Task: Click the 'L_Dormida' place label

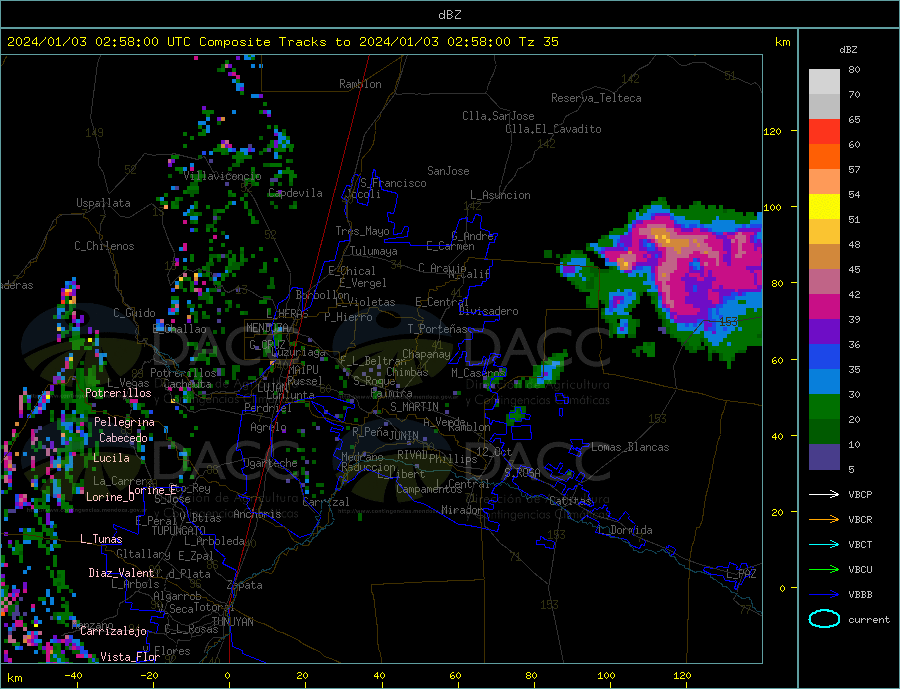Action: pos(626,530)
